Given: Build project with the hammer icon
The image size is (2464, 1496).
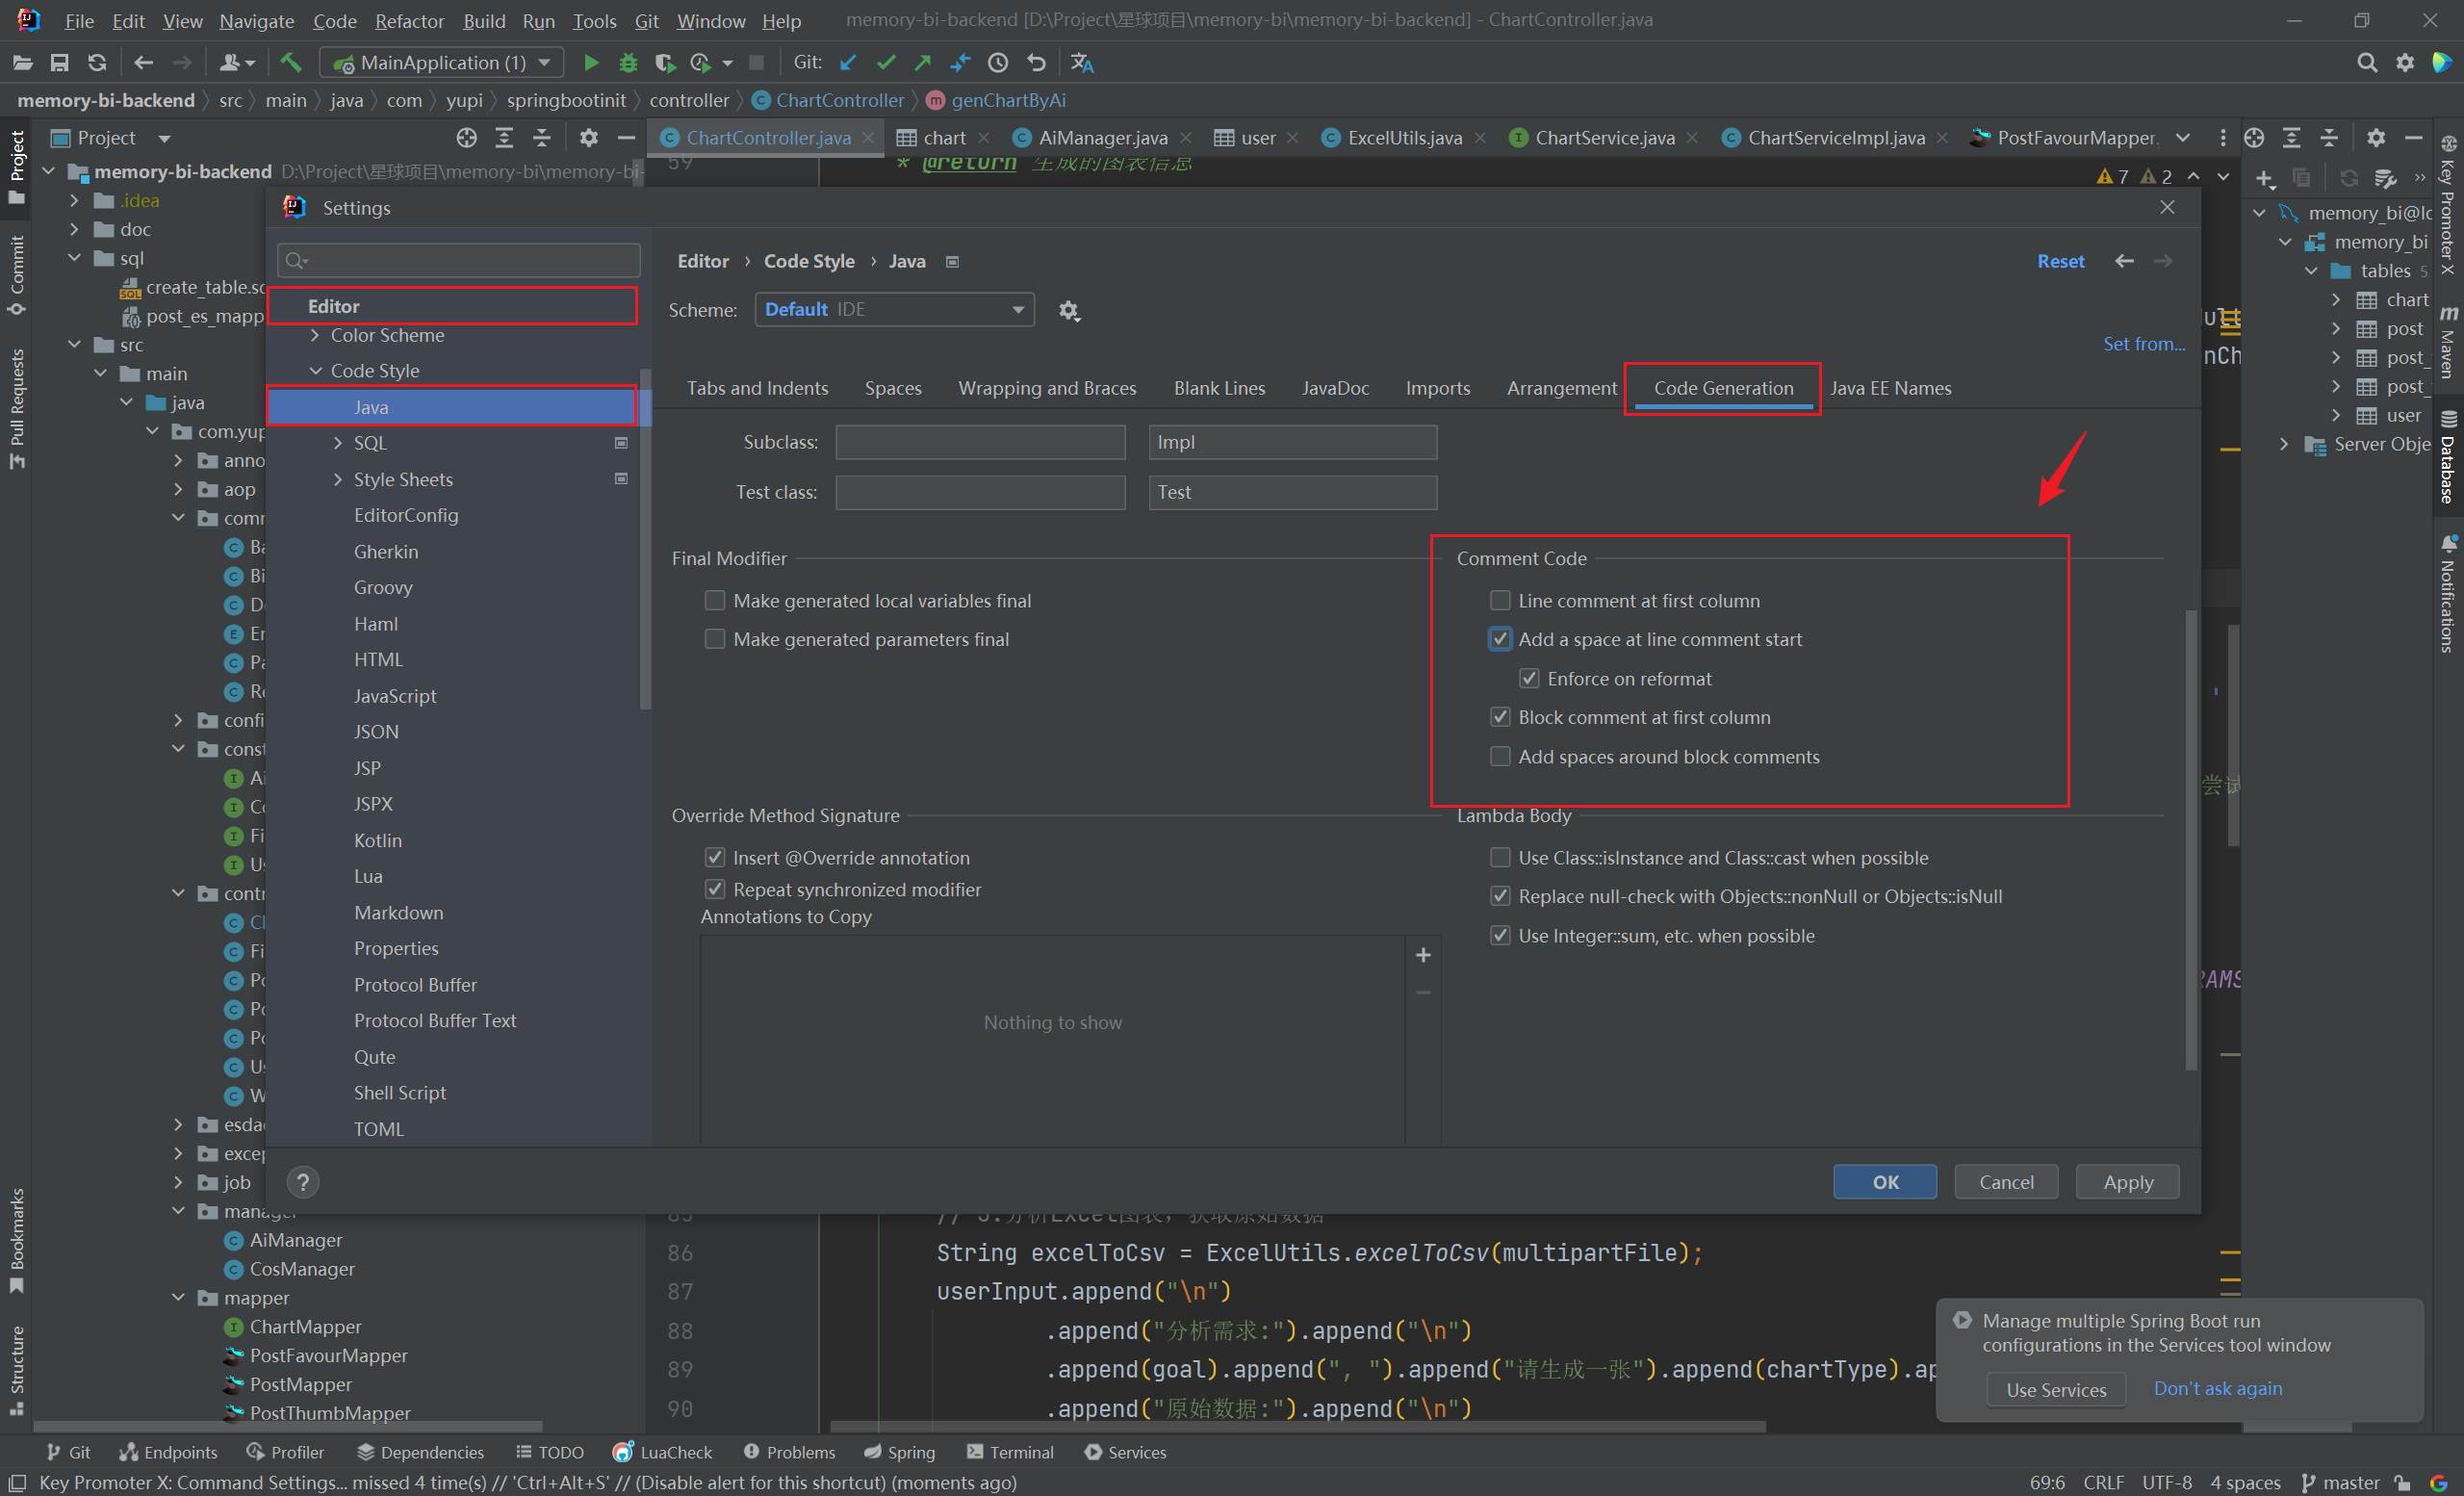Looking at the screenshot, I should pos(291,63).
